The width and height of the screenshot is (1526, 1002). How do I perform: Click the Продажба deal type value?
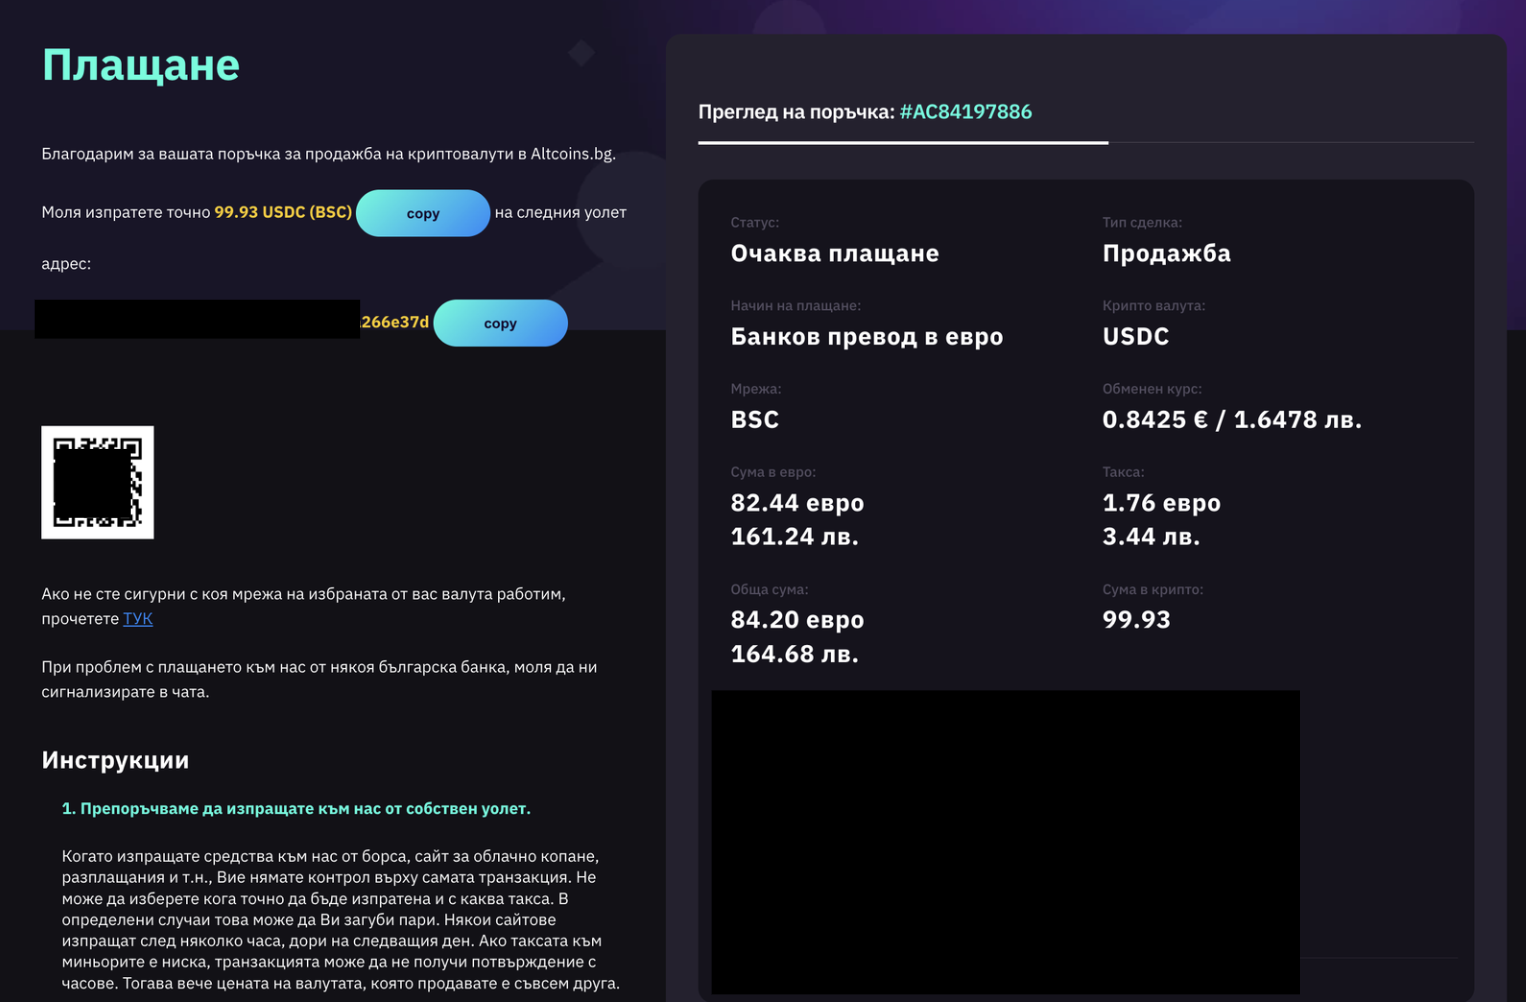click(x=1166, y=253)
